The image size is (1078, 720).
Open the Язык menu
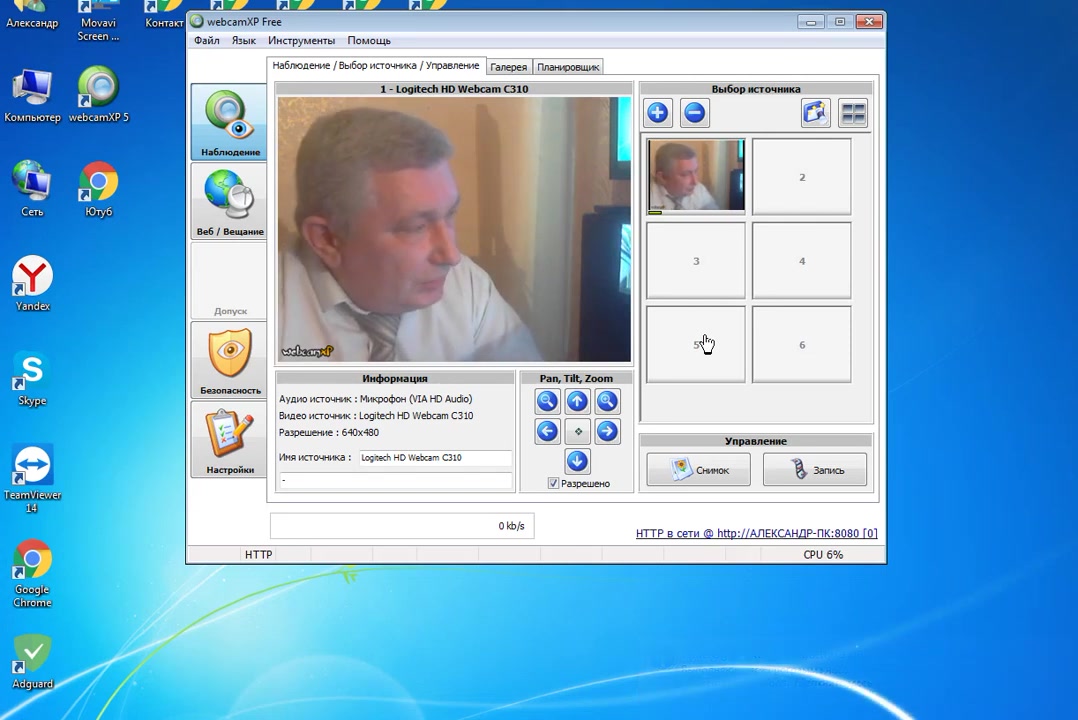pos(243,41)
